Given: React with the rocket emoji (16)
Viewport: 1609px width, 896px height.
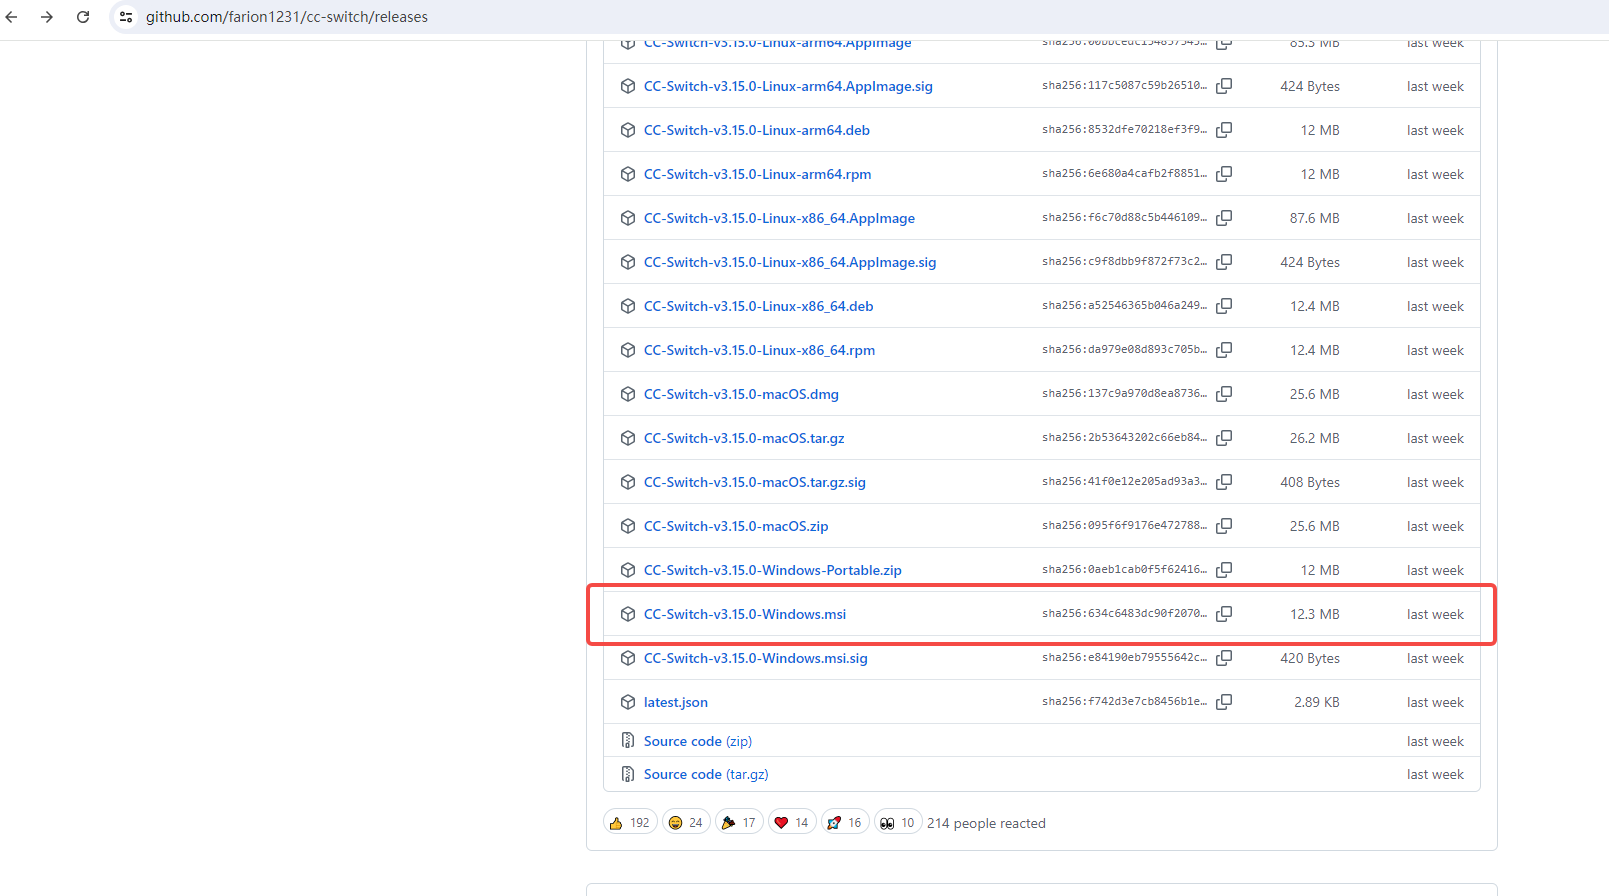Looking at the screenshot, I should point(845,823).
